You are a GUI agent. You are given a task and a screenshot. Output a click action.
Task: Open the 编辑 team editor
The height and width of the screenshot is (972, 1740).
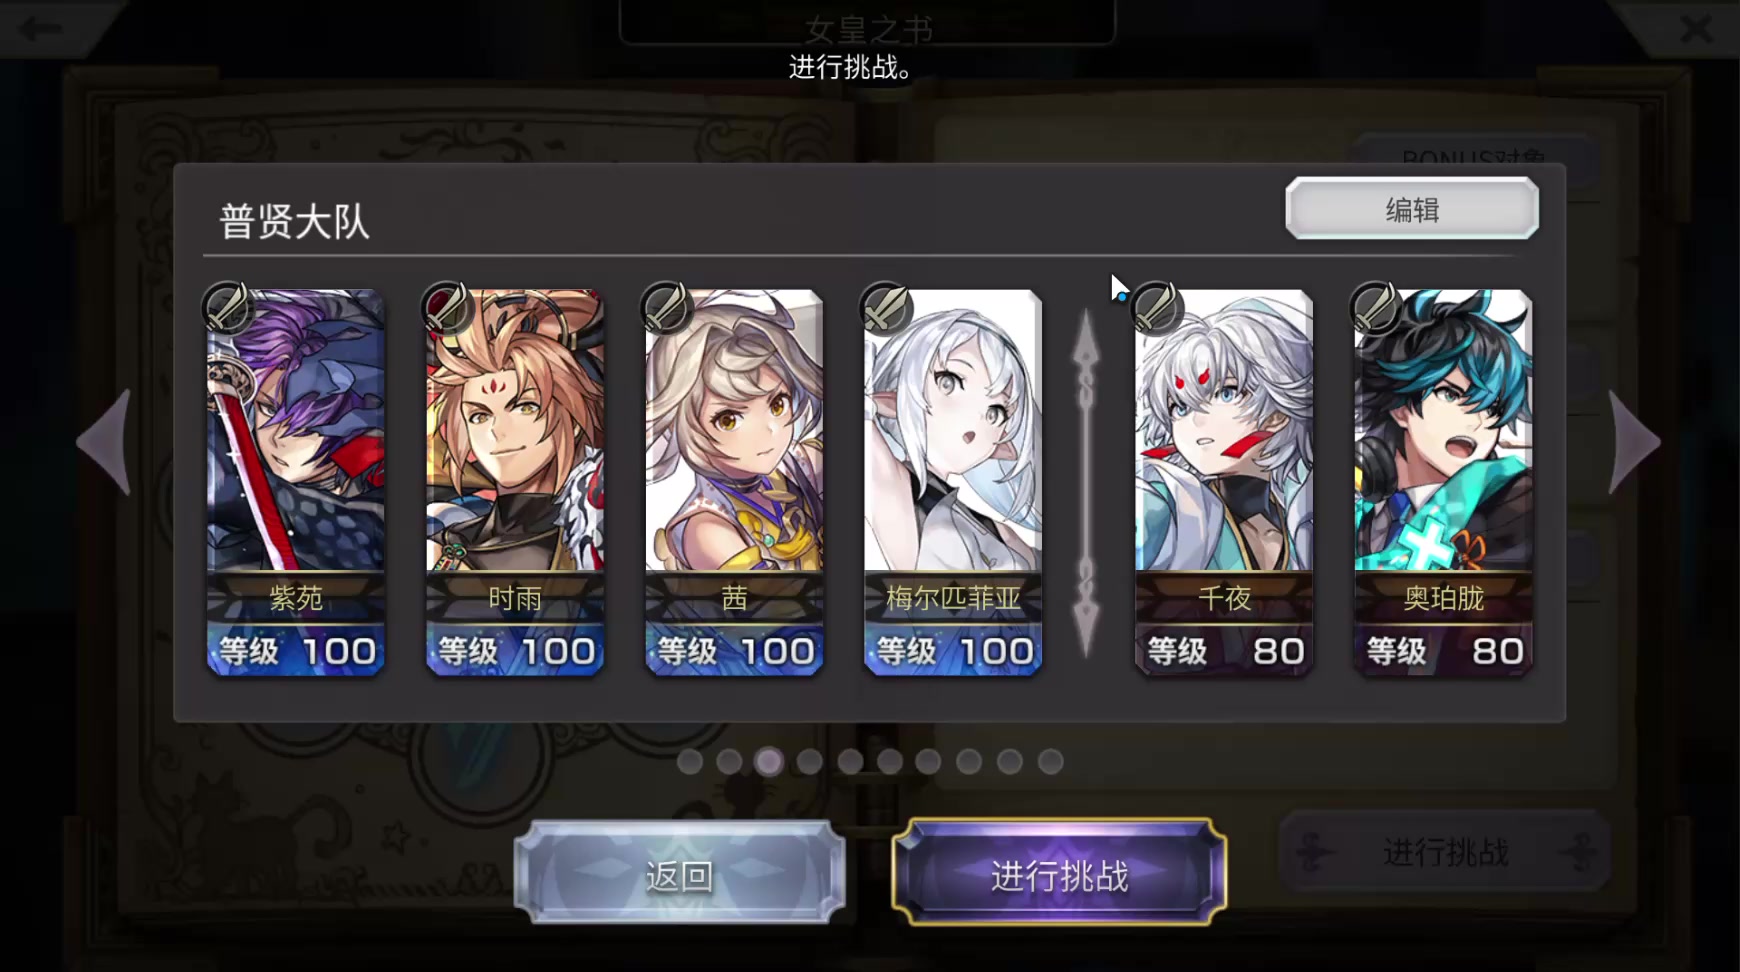coord(1412,208)
